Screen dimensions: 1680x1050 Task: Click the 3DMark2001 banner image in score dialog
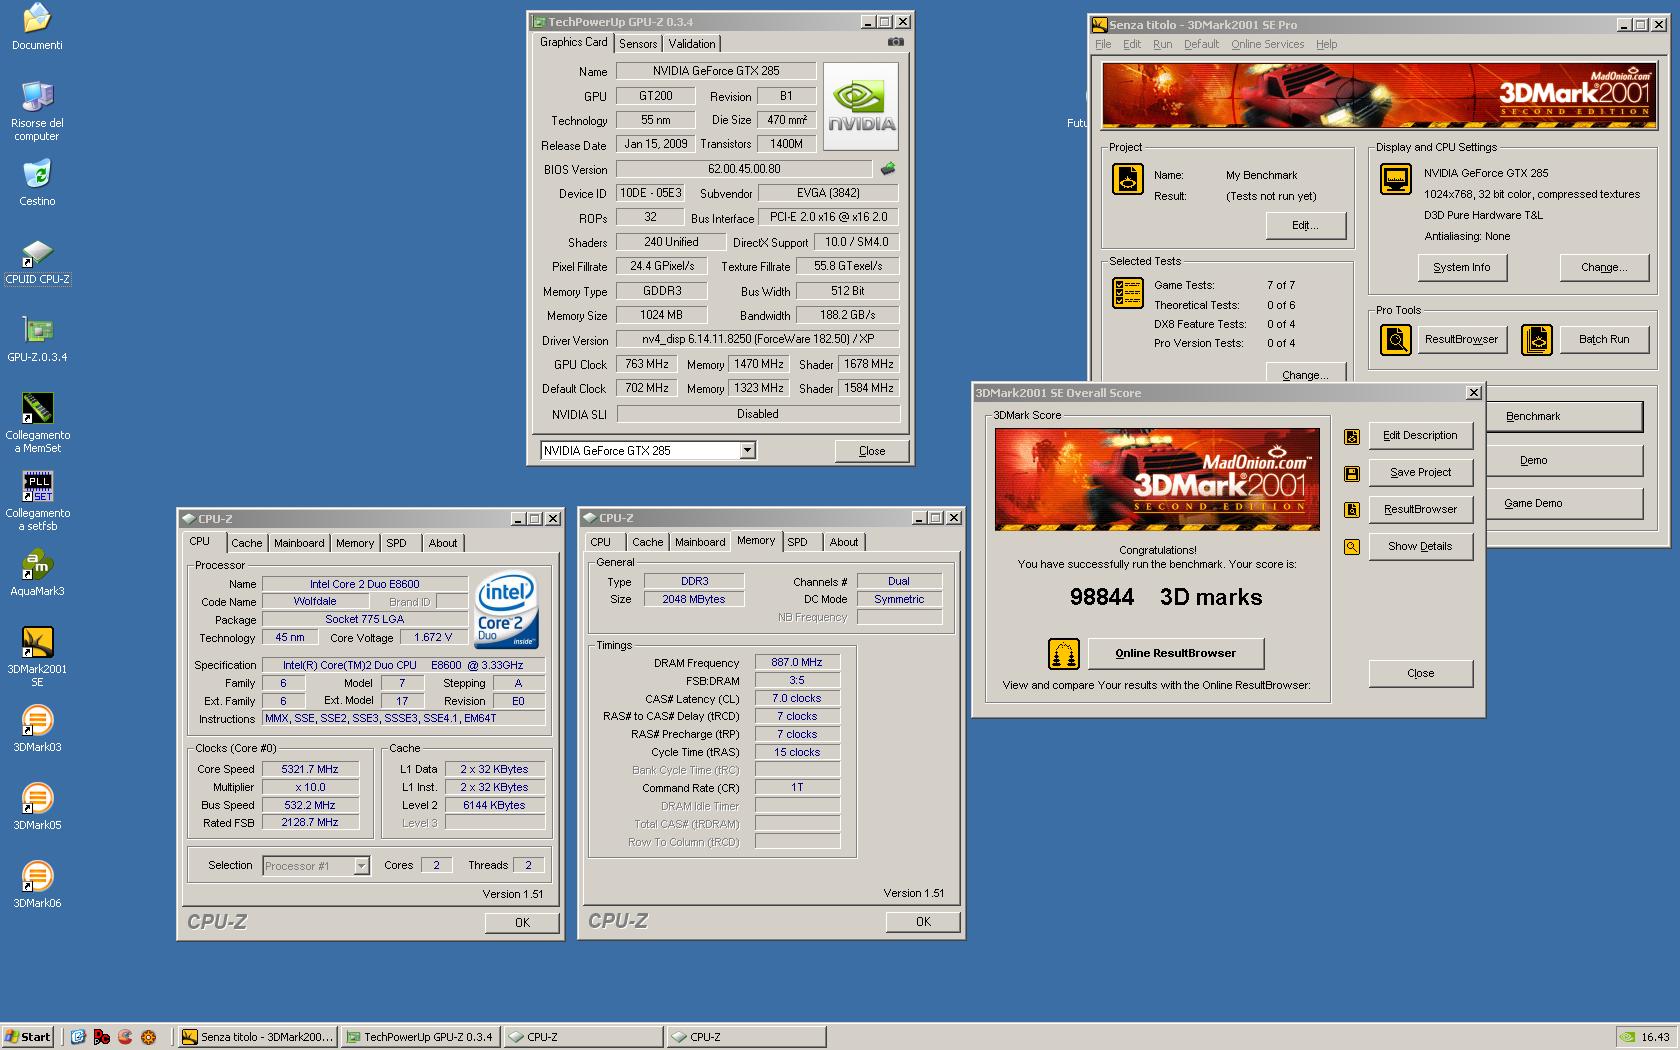1157,480
